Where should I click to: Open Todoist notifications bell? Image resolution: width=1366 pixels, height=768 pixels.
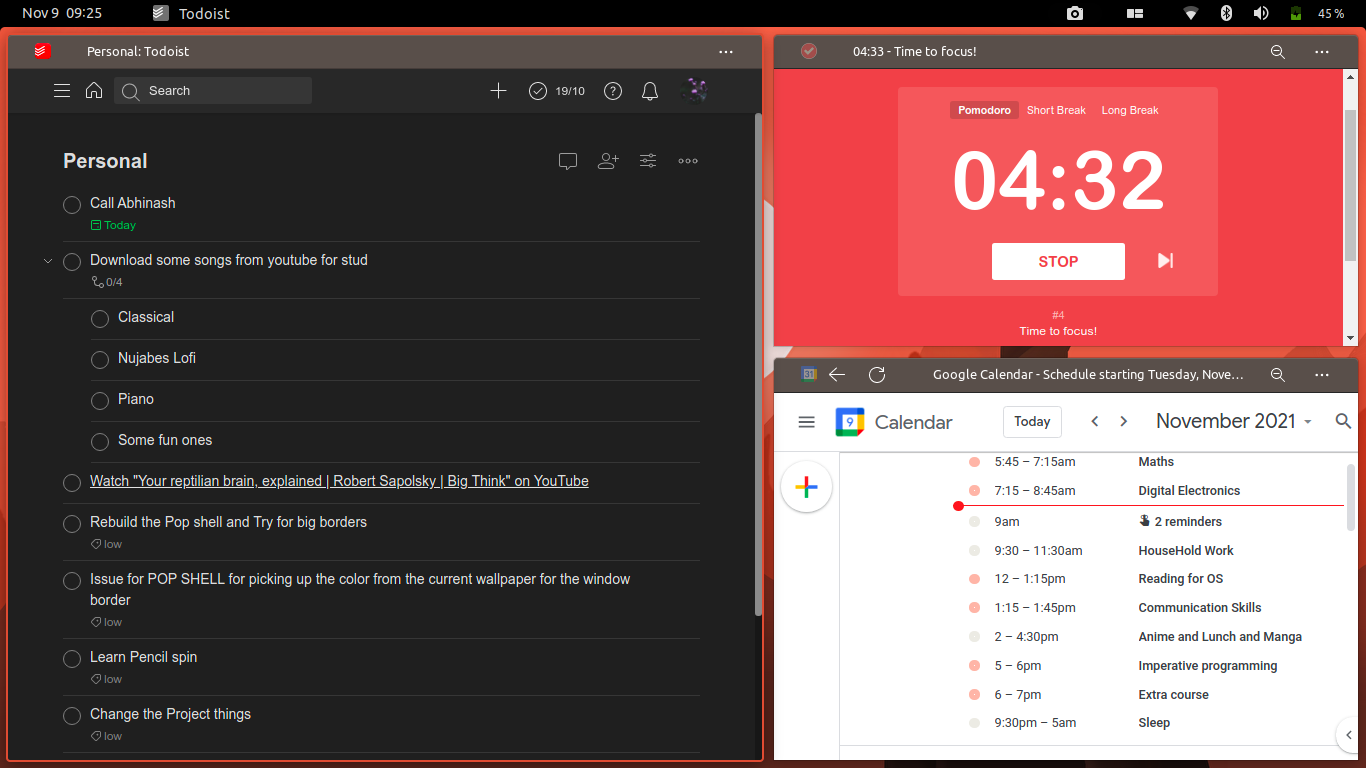click(x=649, y=90)
